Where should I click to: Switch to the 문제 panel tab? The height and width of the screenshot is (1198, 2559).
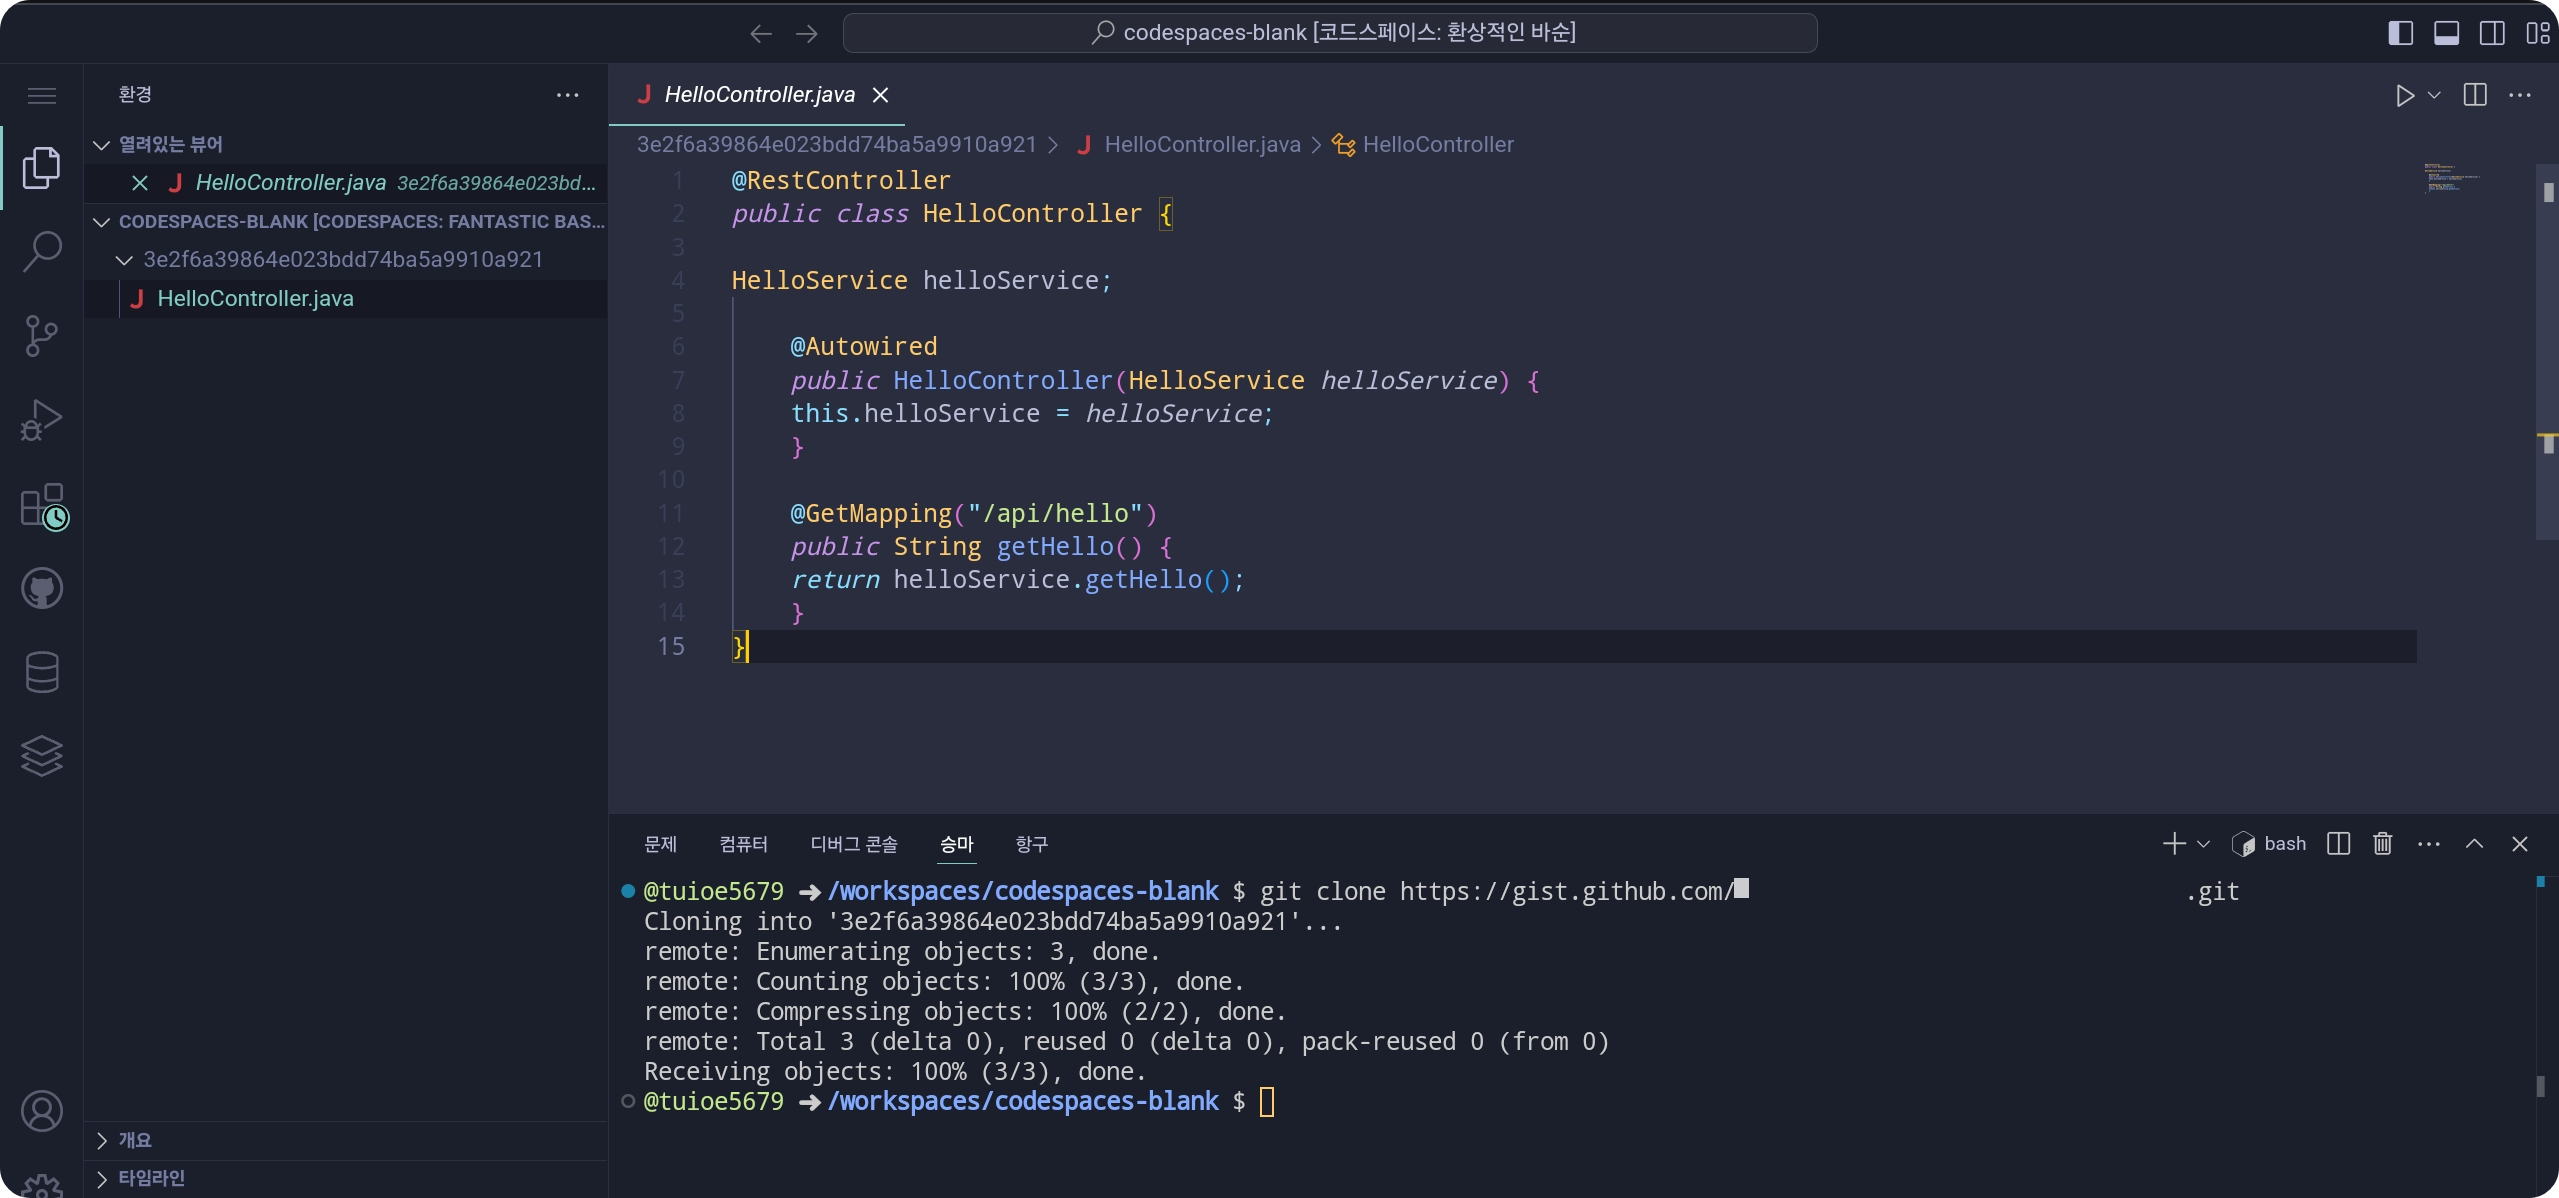tap(660, 844)
